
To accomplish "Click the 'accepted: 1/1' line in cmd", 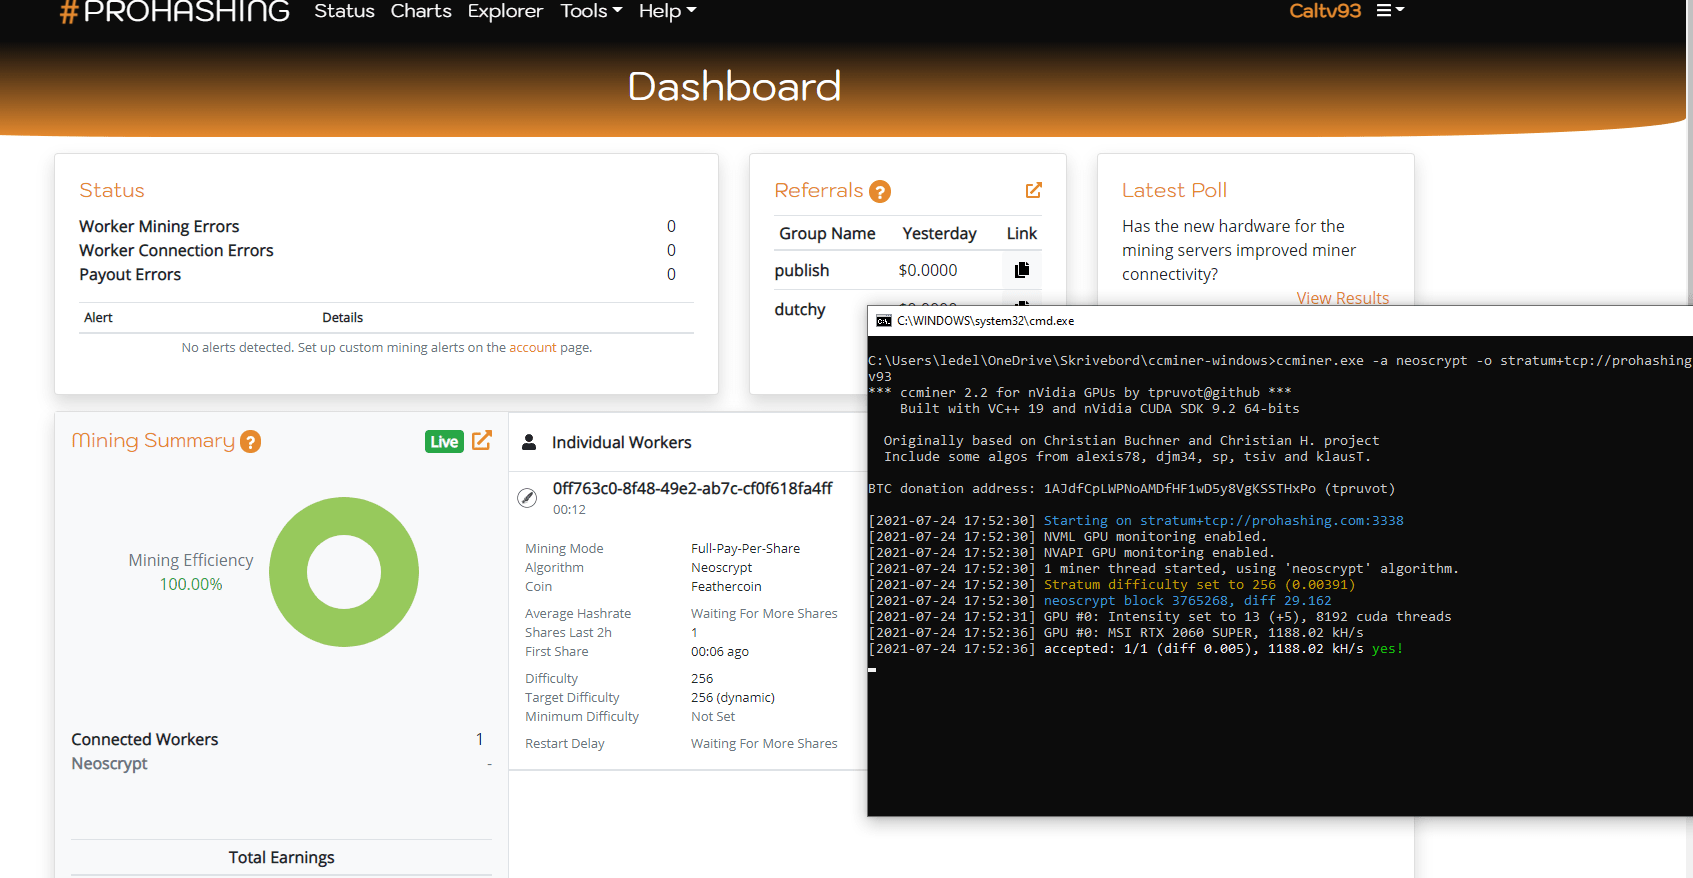I will pos(1136,649).
